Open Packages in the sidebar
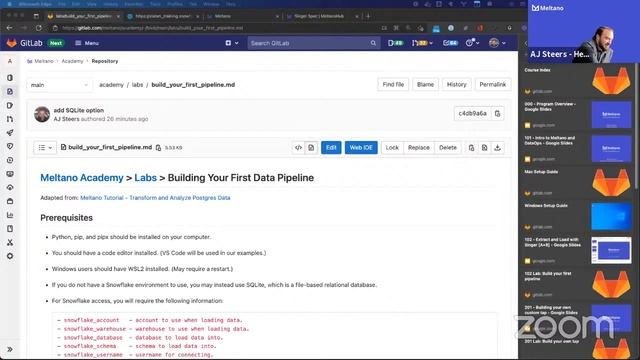640x360 pixels. (10, 201)
